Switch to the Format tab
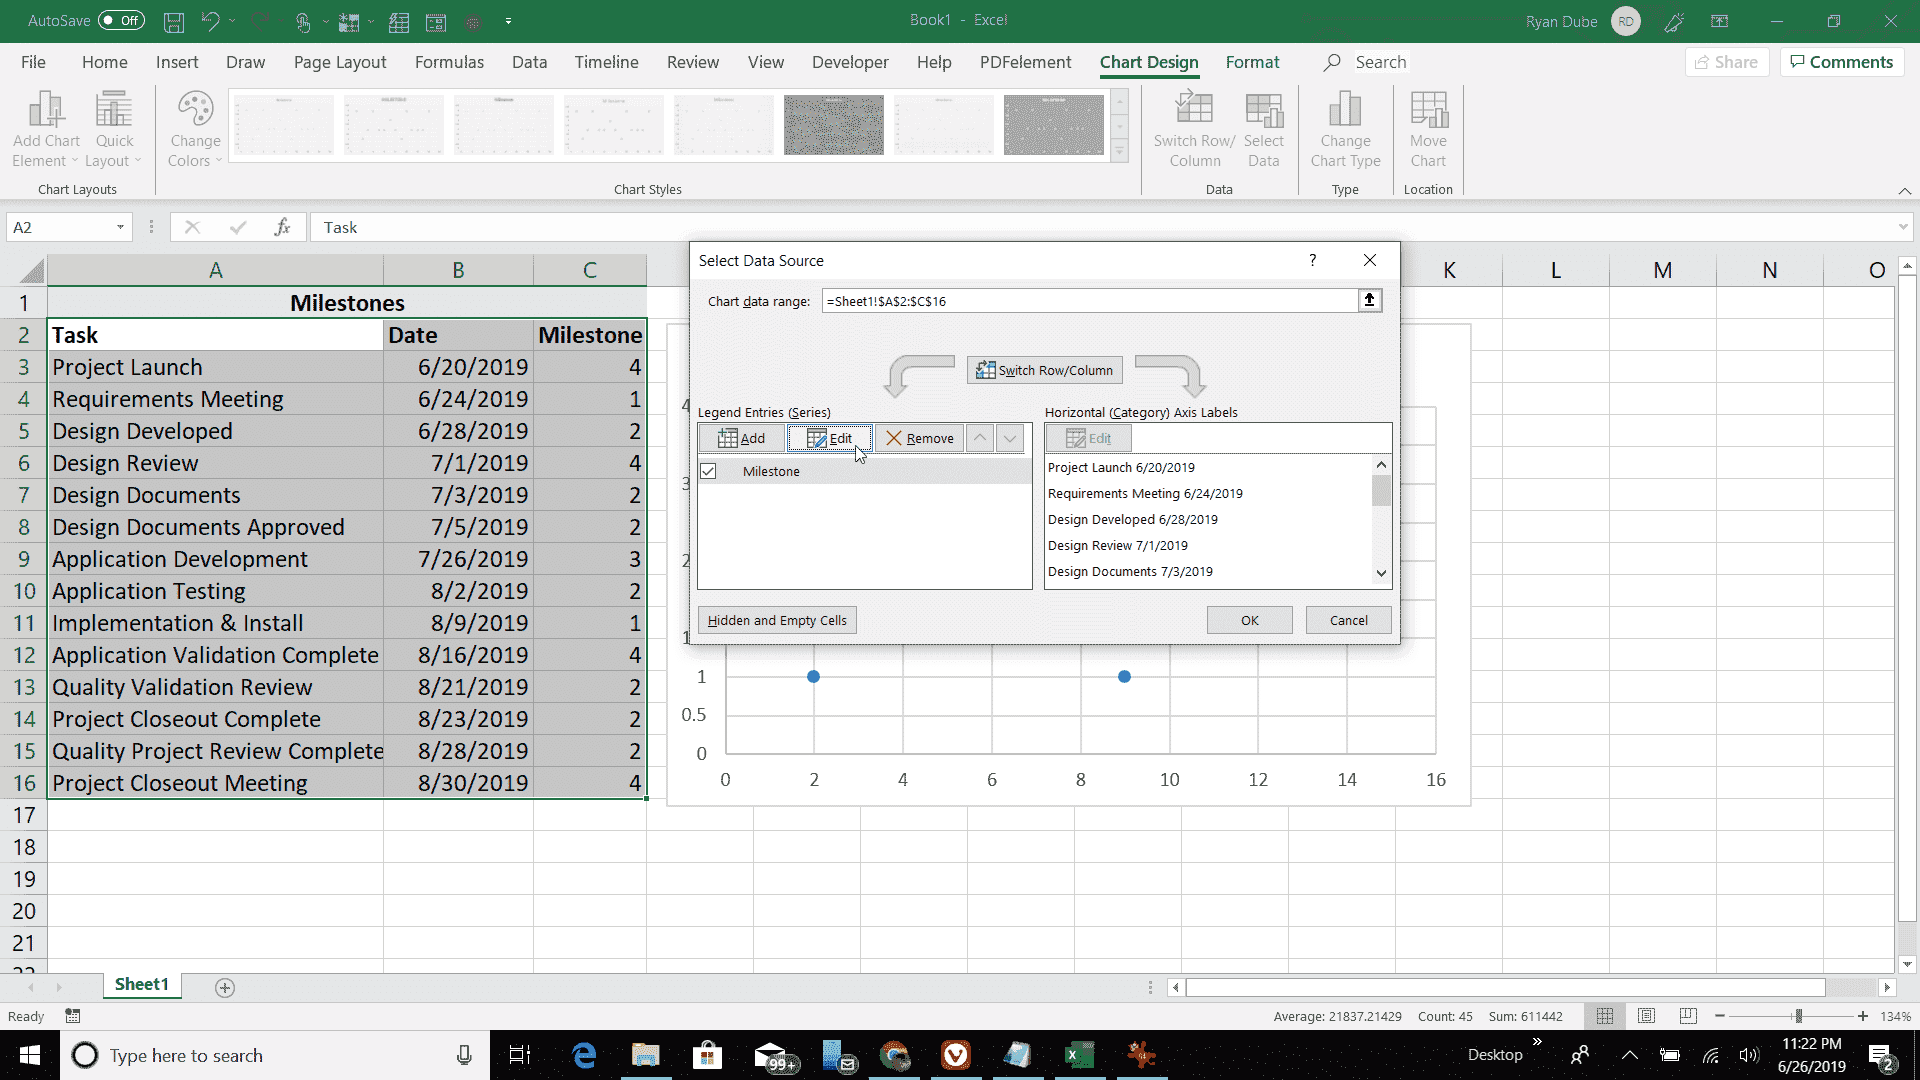 1252,62
